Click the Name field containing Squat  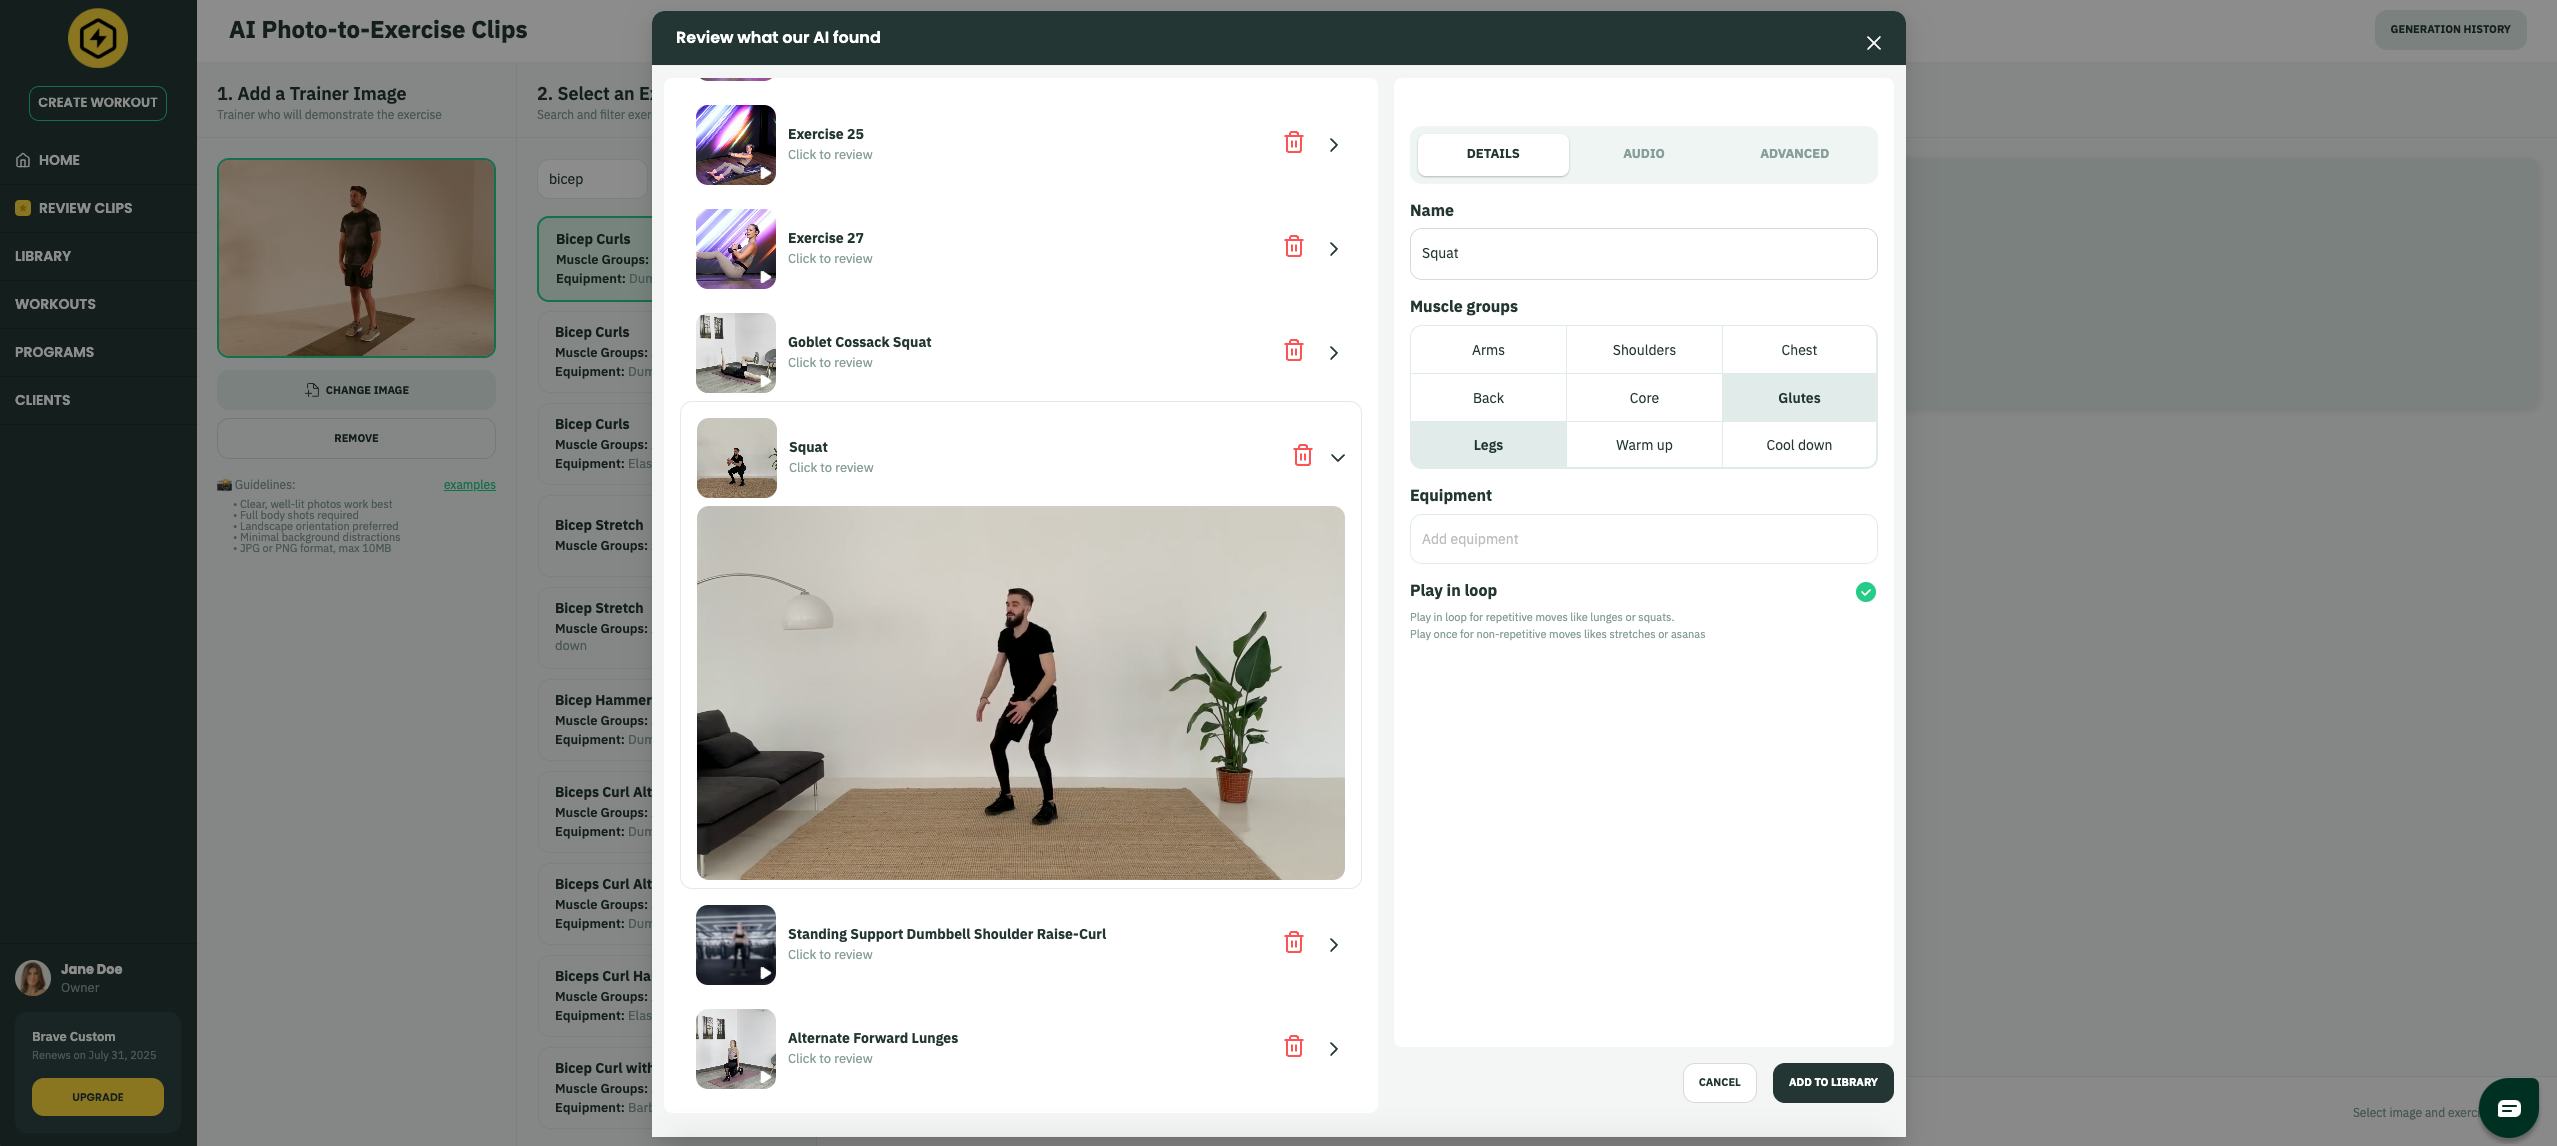[1643, 254]
